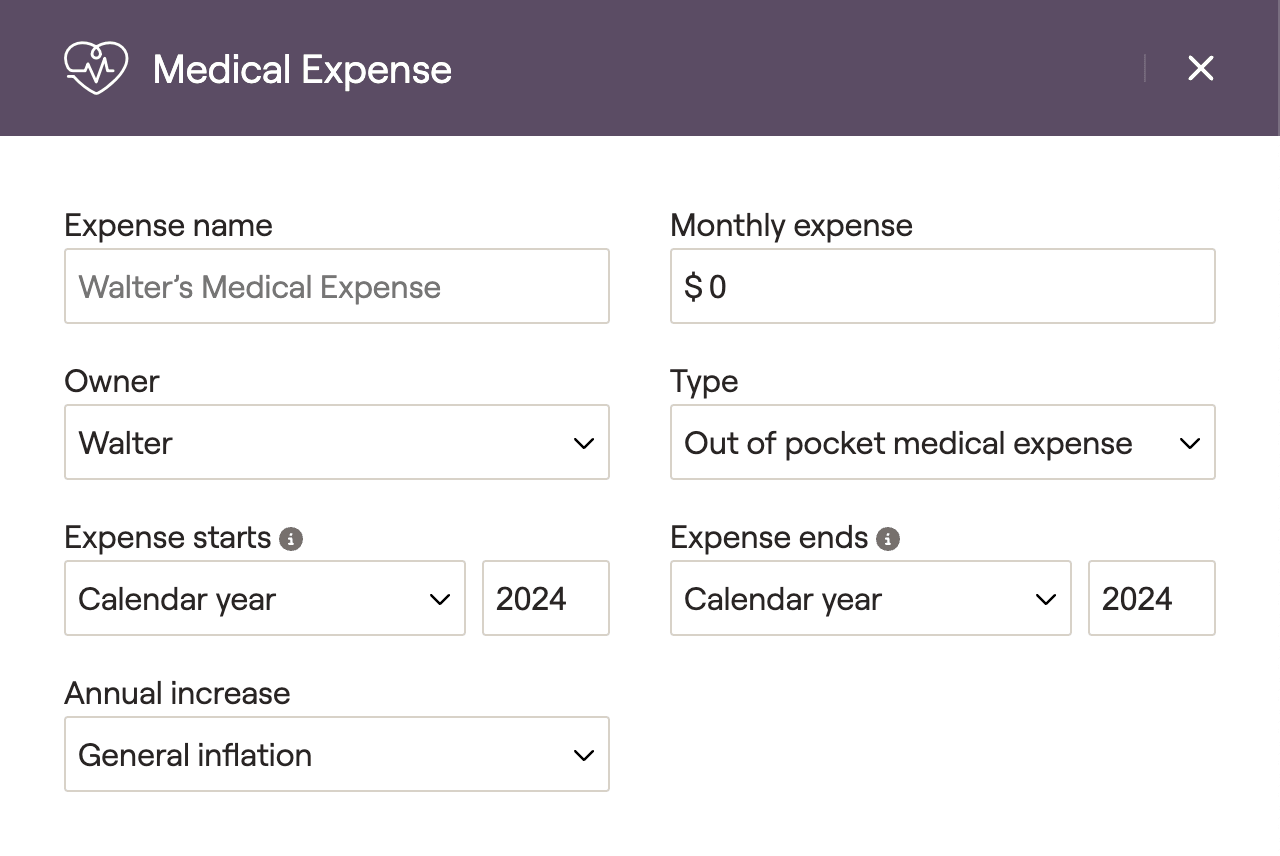
Task: Show info tooltip for Expense starts
Action: 291,539
